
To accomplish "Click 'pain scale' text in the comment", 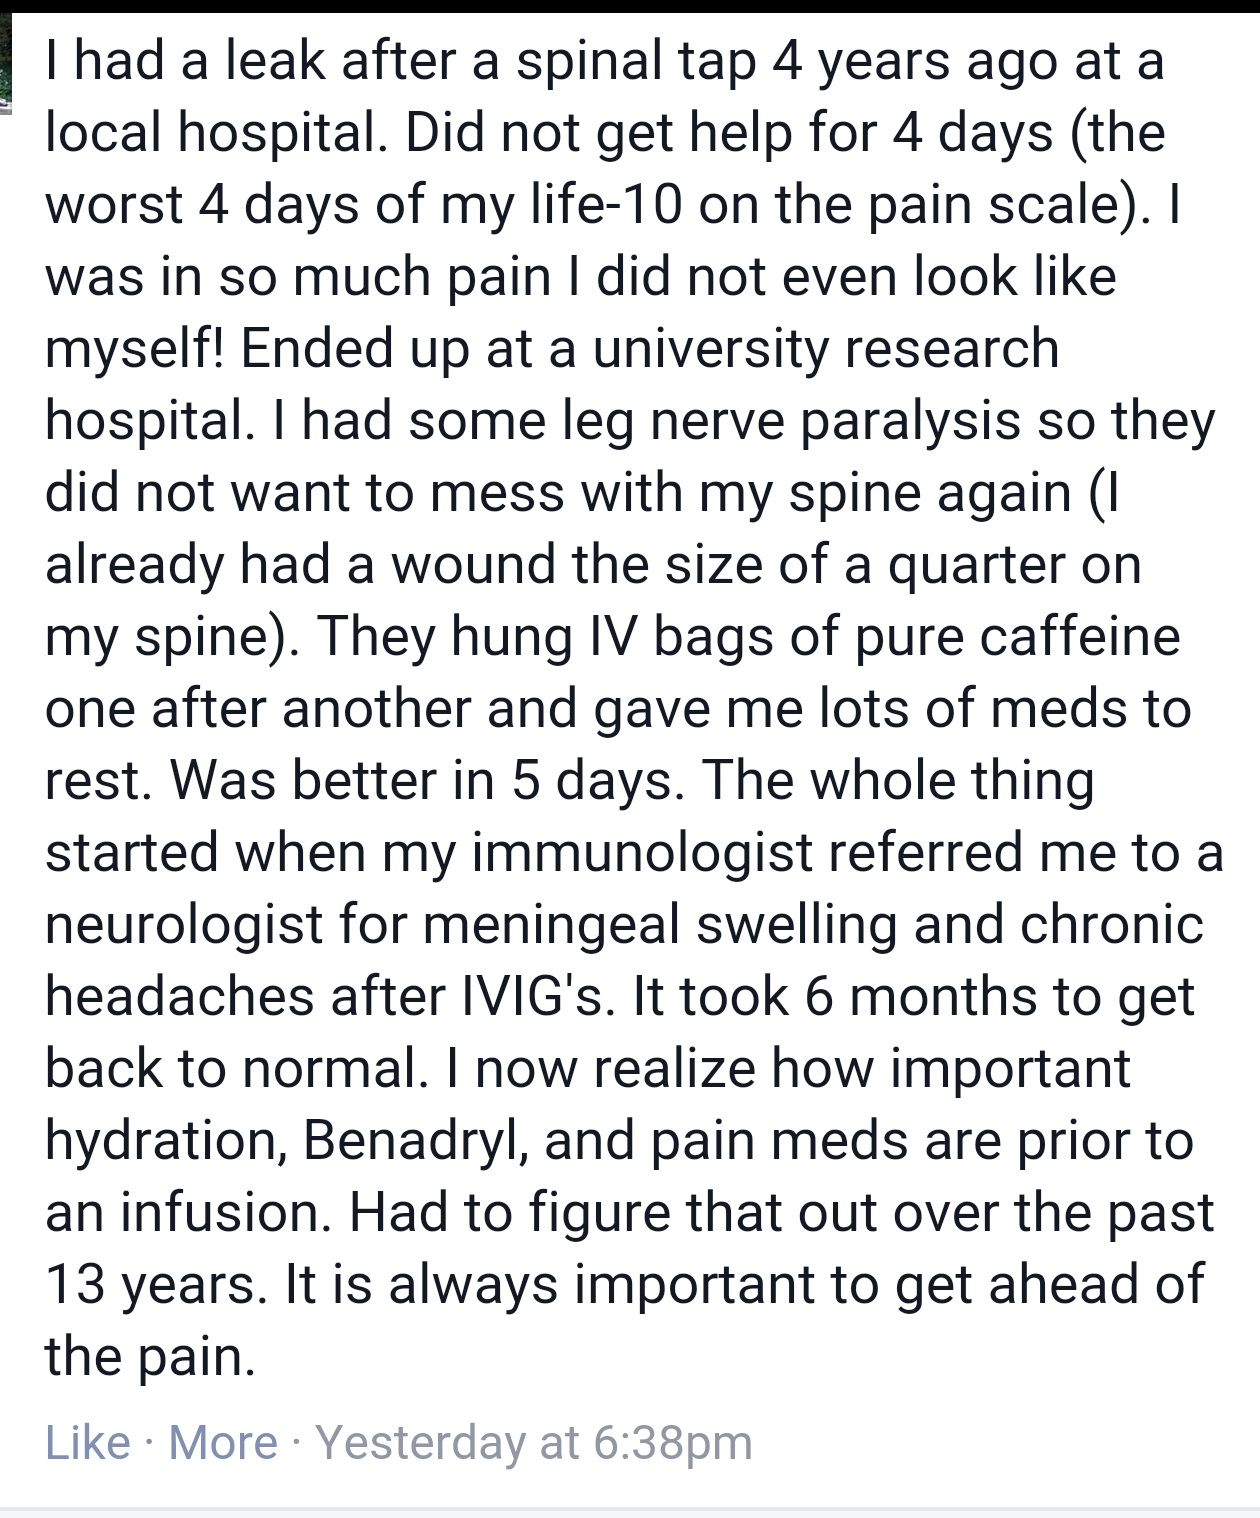I will (x=1001, y=206).
